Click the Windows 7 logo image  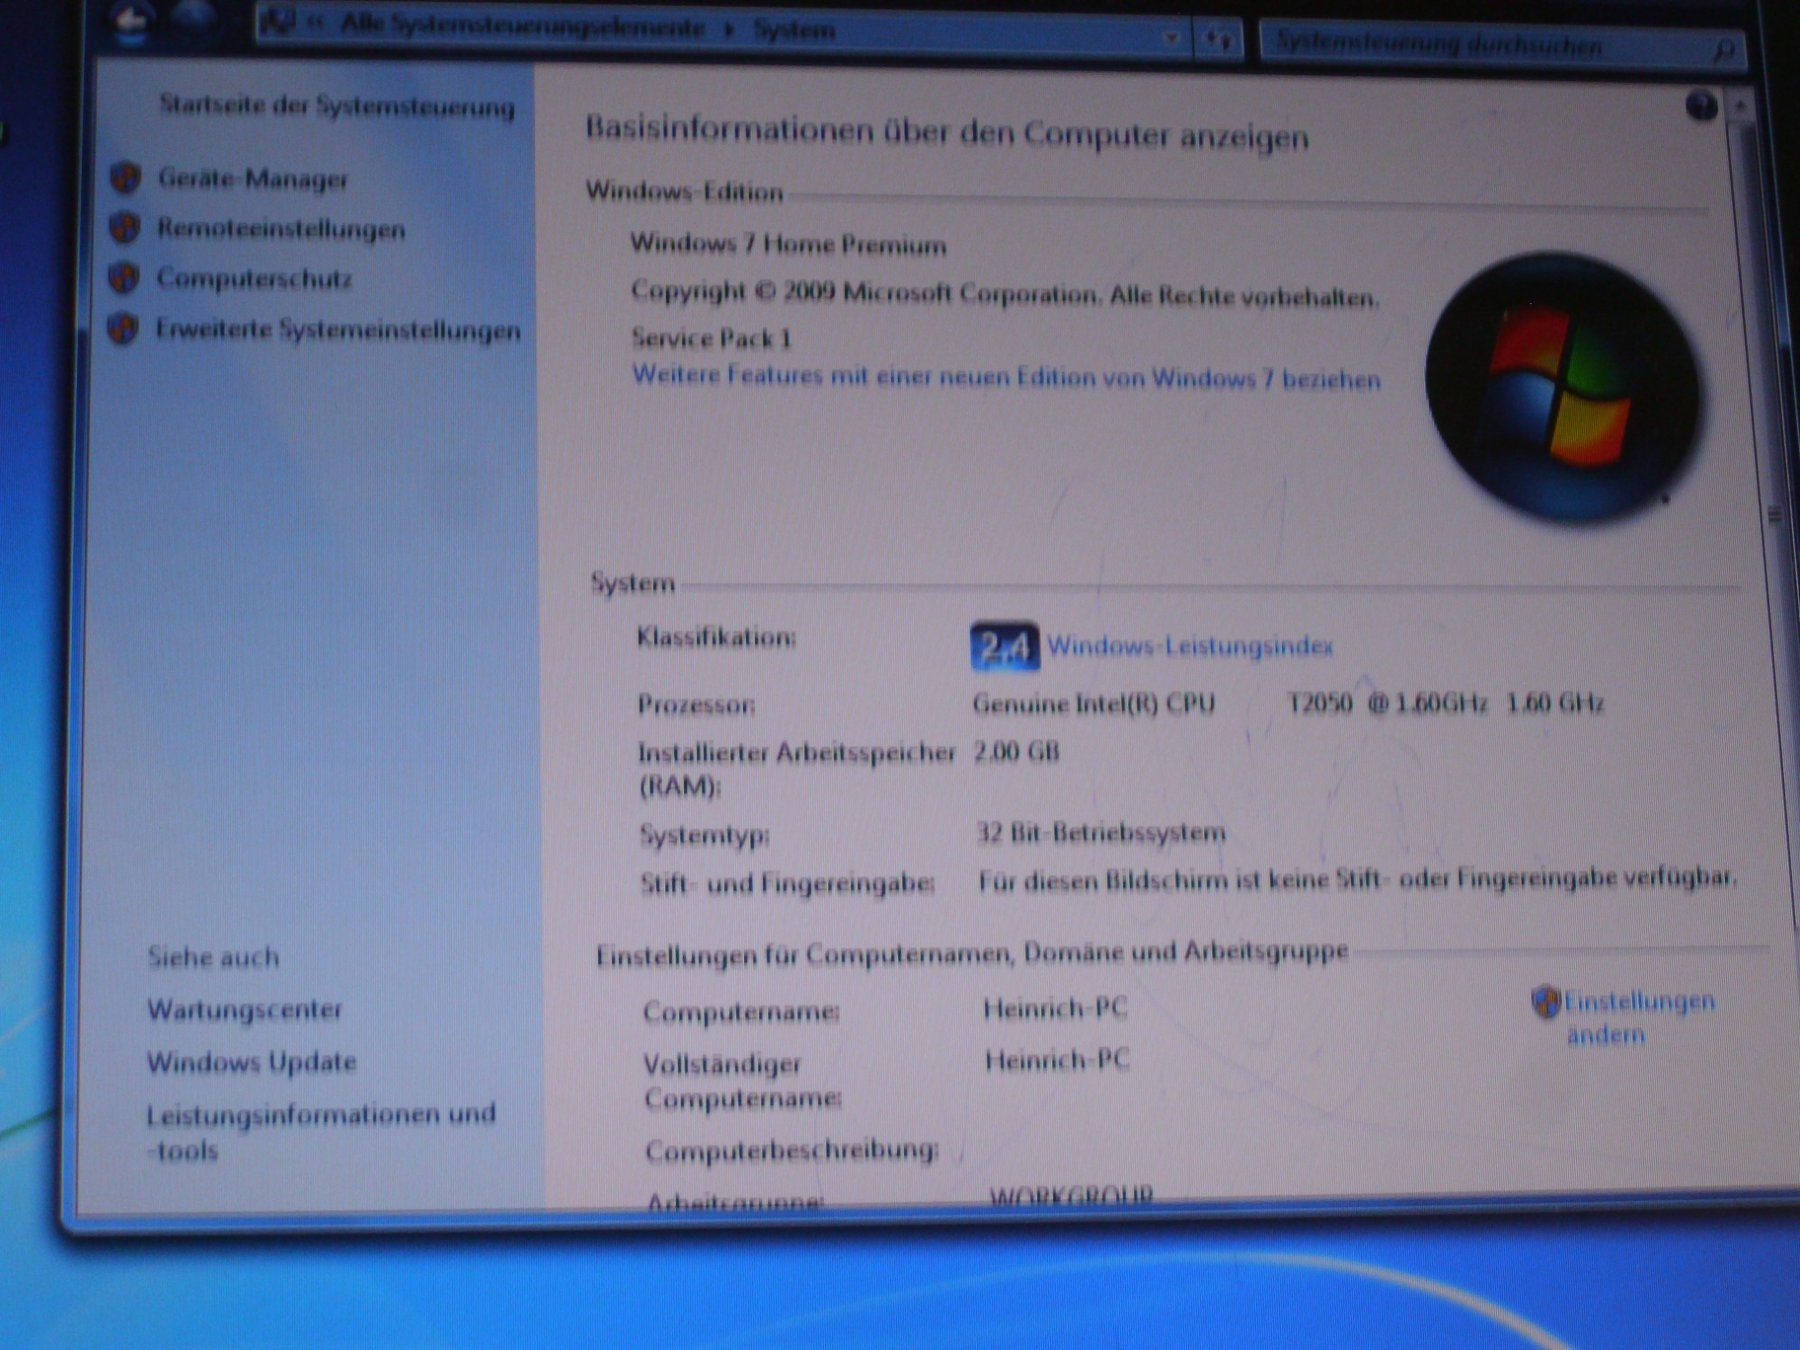point(1563,387)
